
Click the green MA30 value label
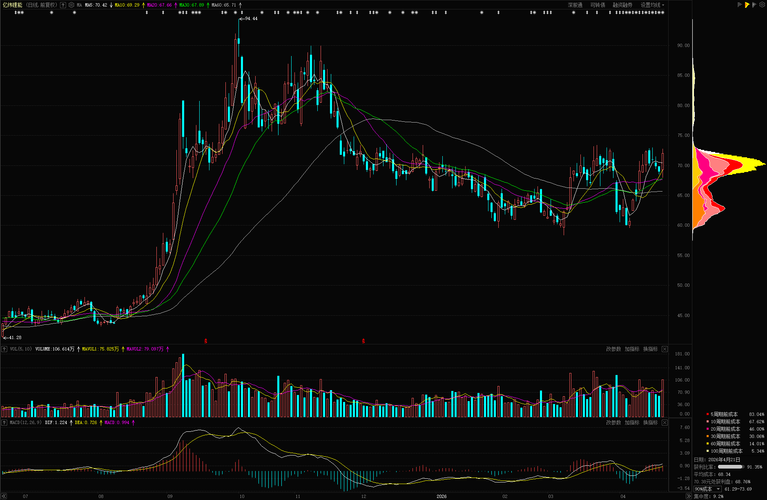pyautogui.click(x=192, y=5)
